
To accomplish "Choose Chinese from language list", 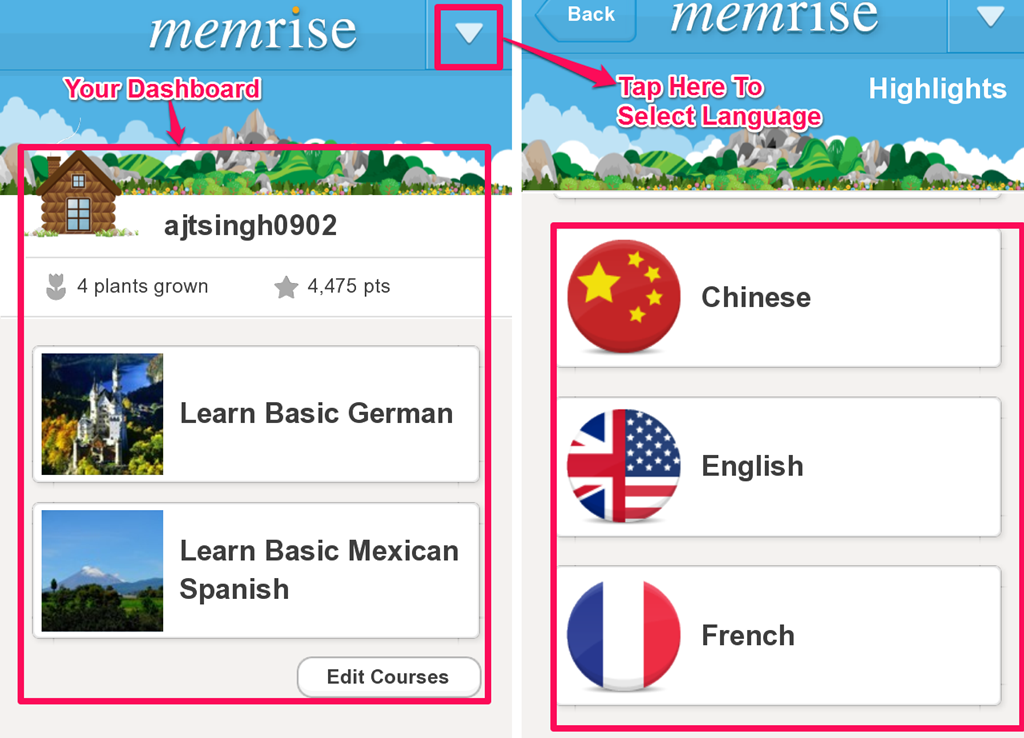I will pyautogui.click(x=778, y=298).
